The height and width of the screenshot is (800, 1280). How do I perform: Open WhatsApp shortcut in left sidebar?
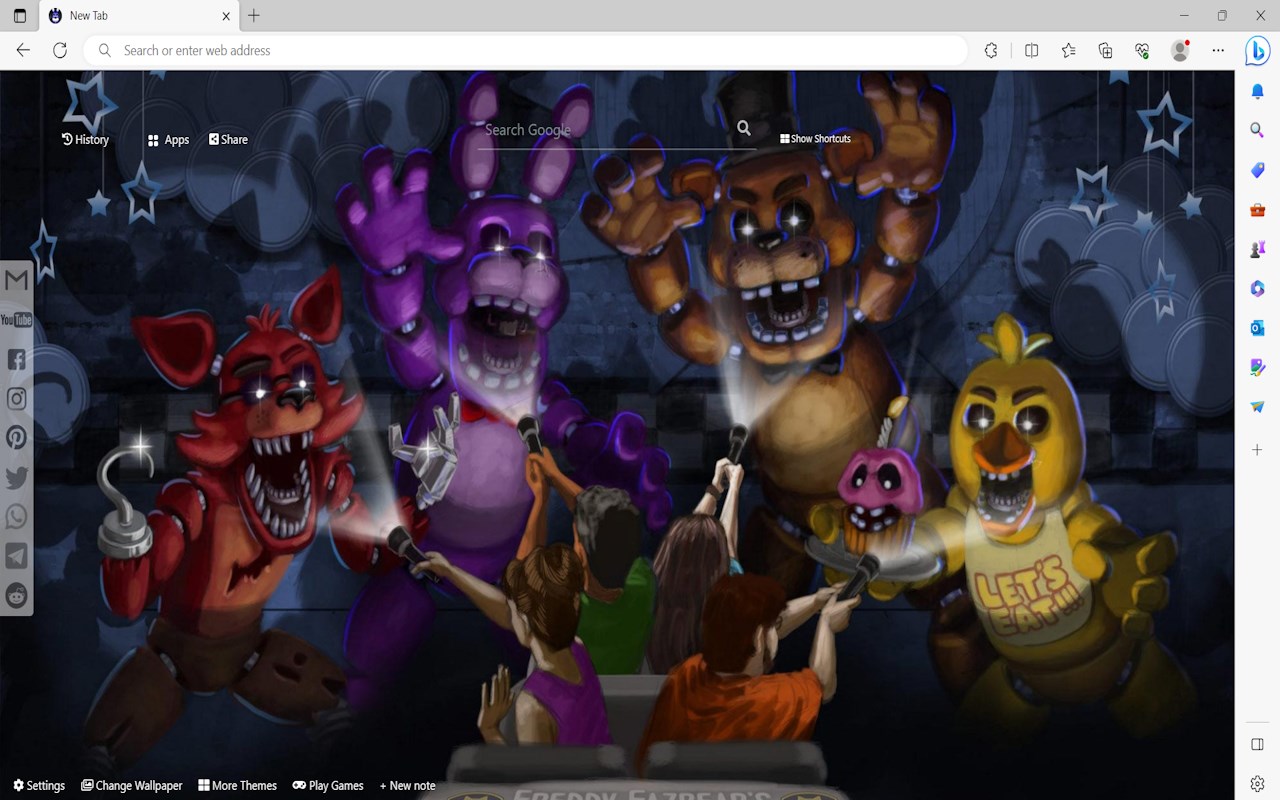[16, 517]
